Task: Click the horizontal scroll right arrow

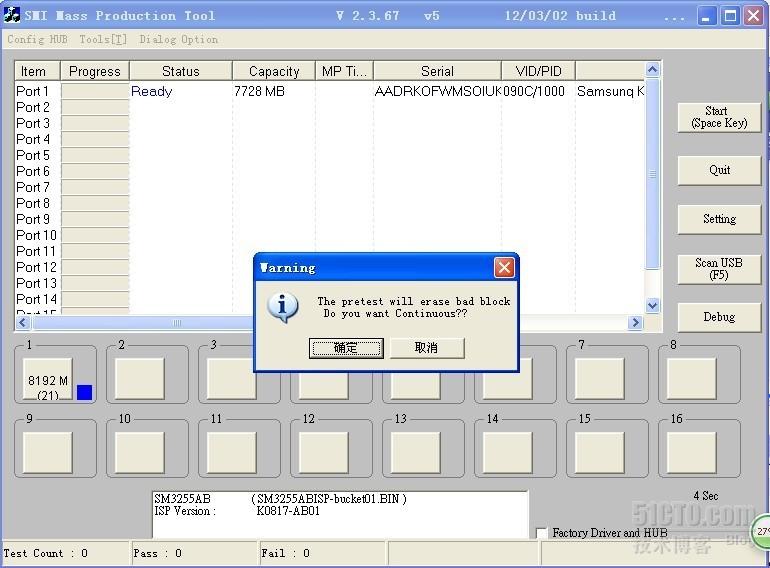Action: [635, 322]
